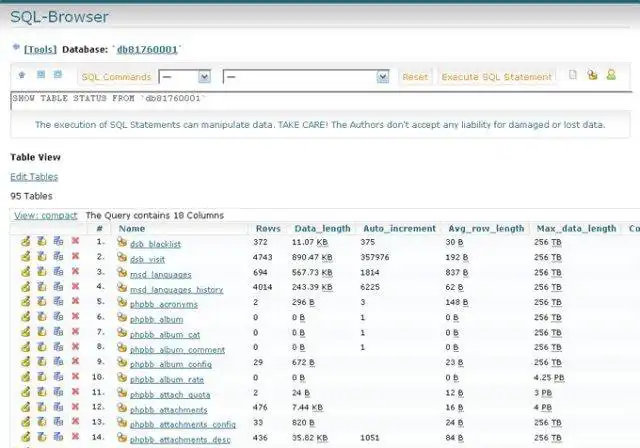Open the phpbb_acronyms table link
The width and height of the screenshot is (640, 448).
pyautogui.click(x=164, y=304)
